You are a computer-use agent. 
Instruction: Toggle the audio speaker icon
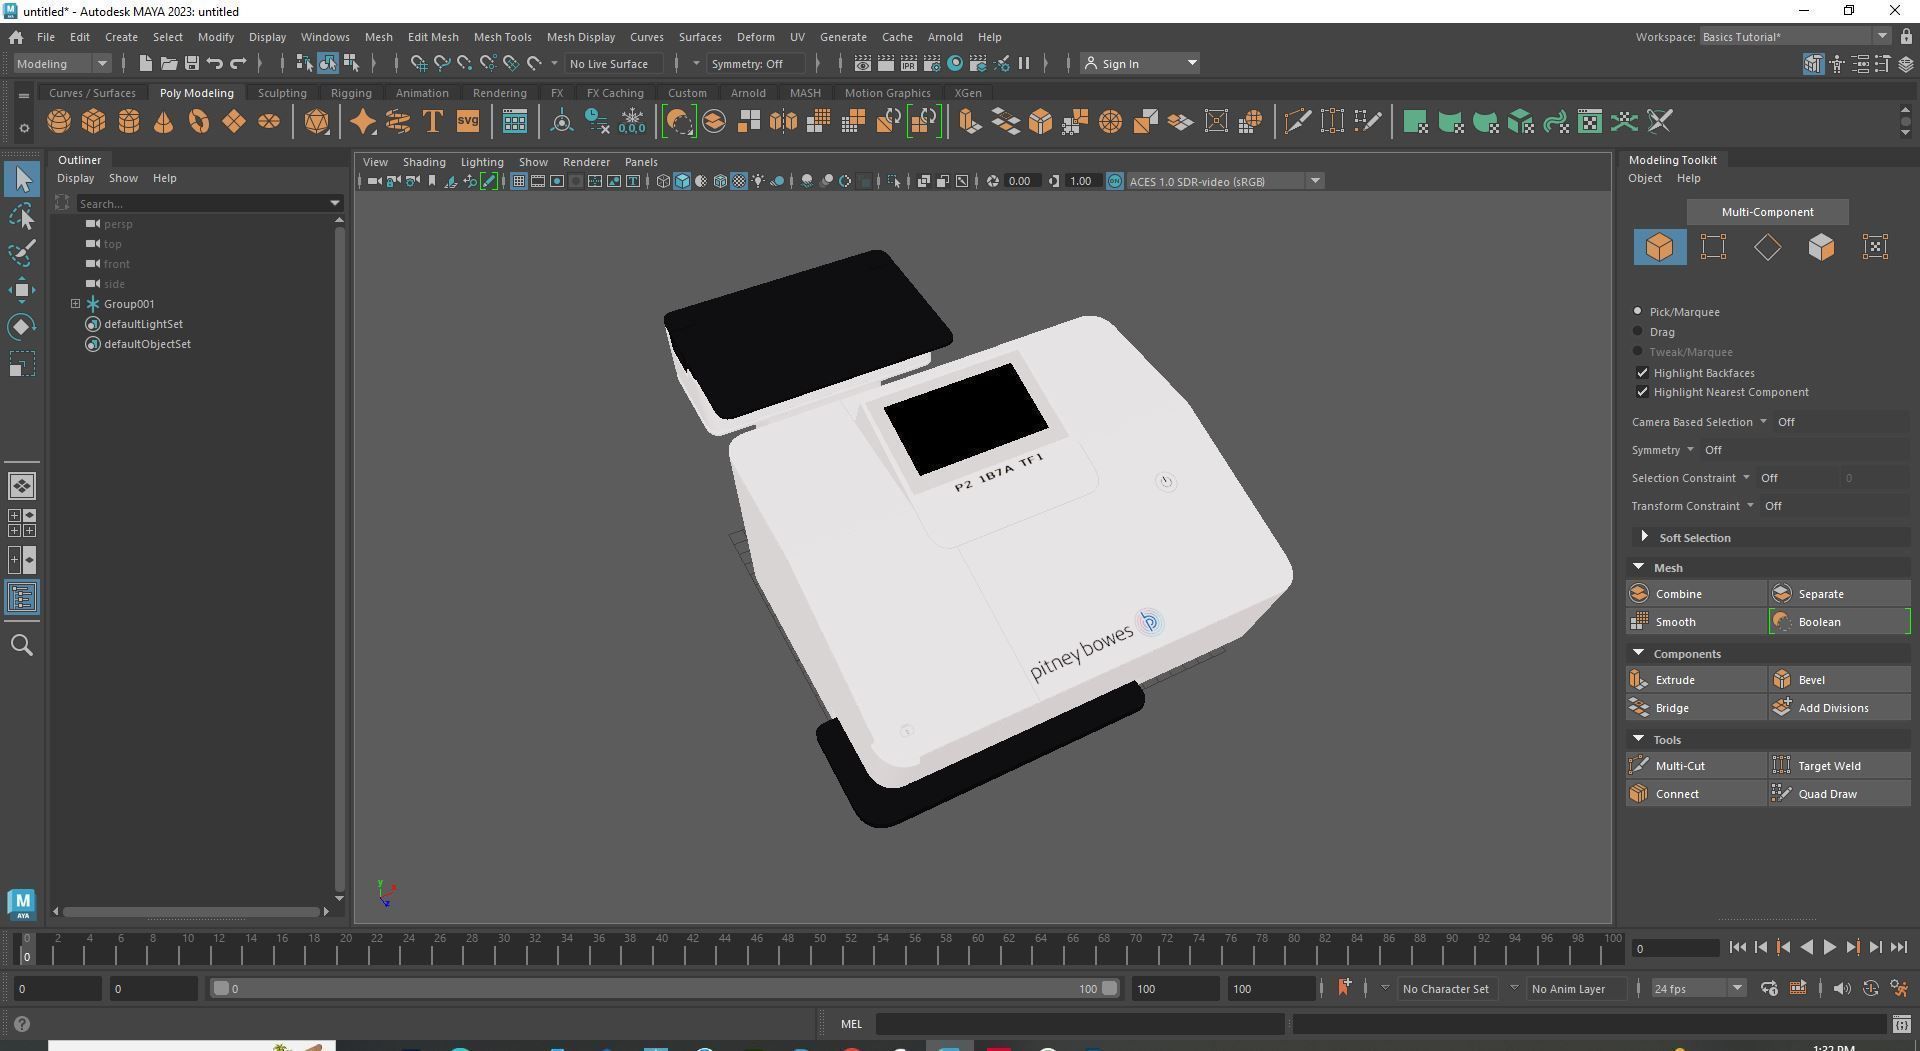1842,989
